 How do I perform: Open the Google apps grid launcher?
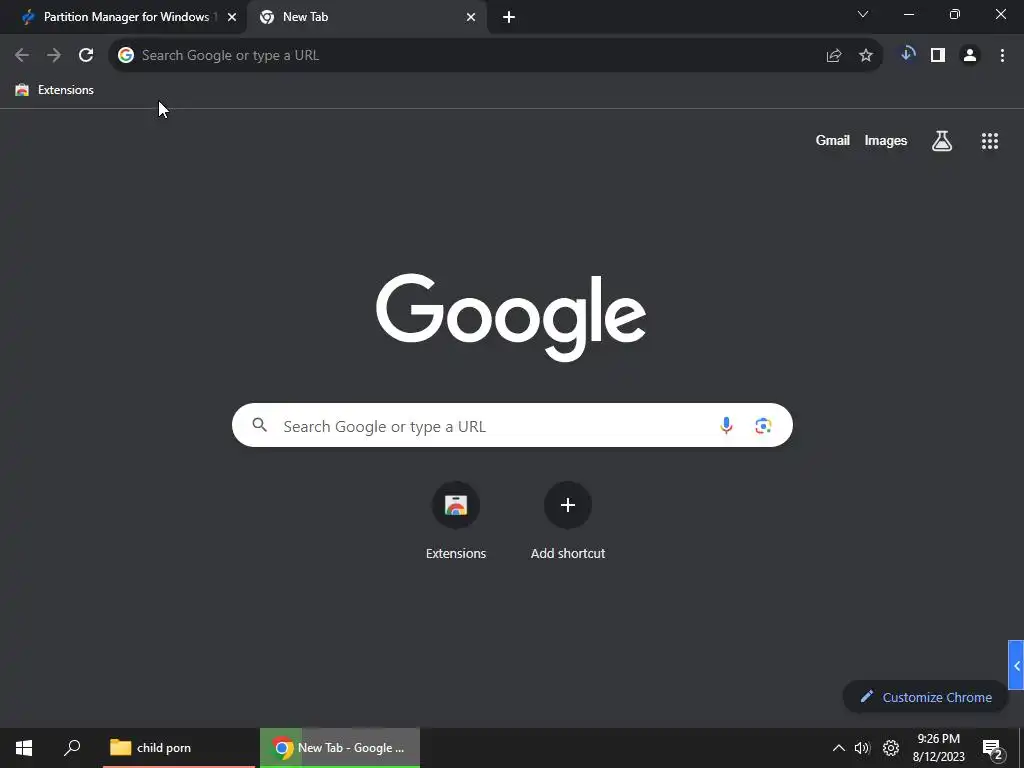[990, 140]
